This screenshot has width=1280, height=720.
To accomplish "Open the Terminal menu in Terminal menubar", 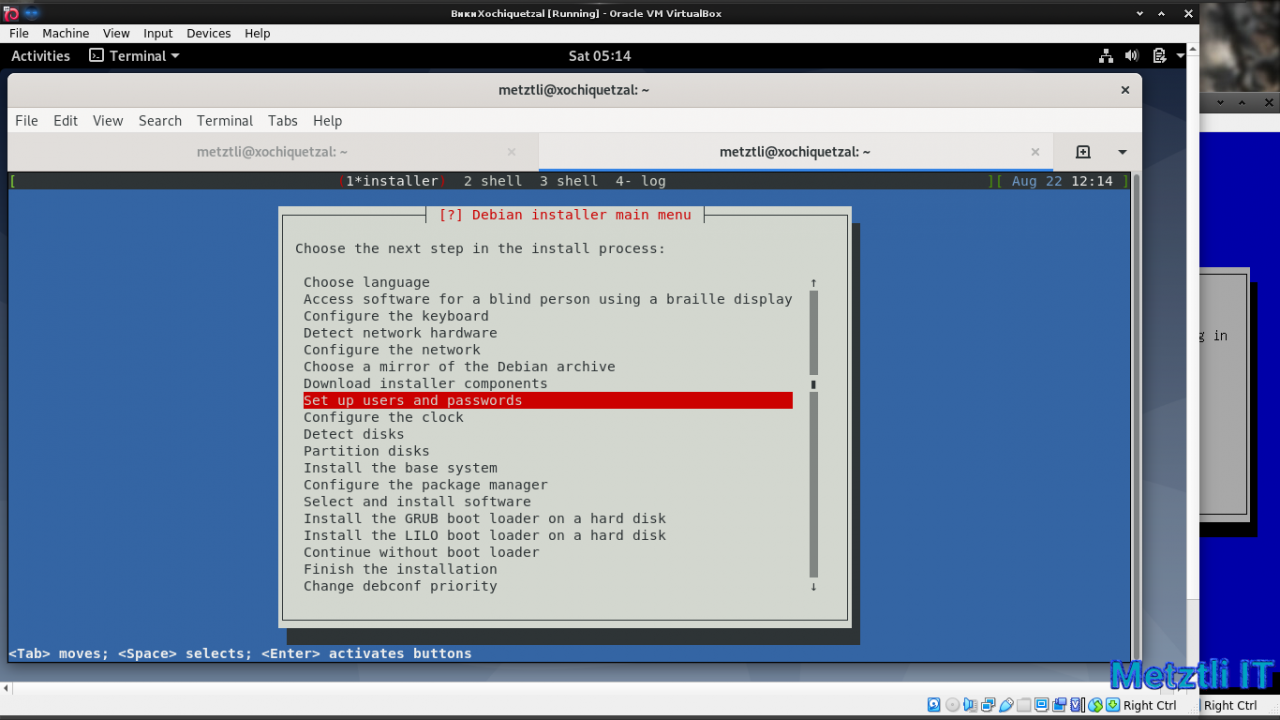I will [x=225, y=120].
